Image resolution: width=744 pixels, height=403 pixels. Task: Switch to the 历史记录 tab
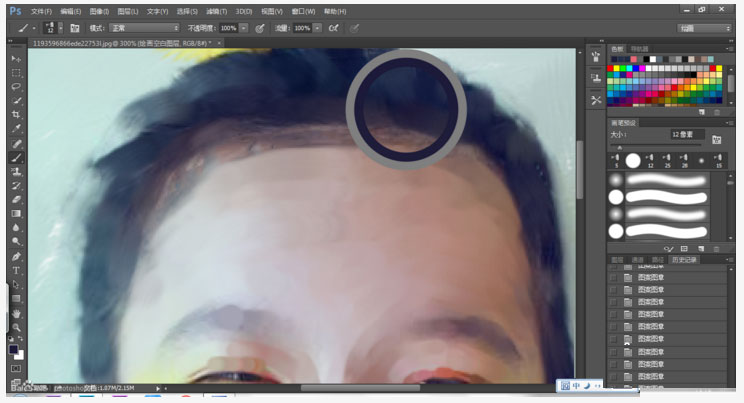tap(684, 260)
